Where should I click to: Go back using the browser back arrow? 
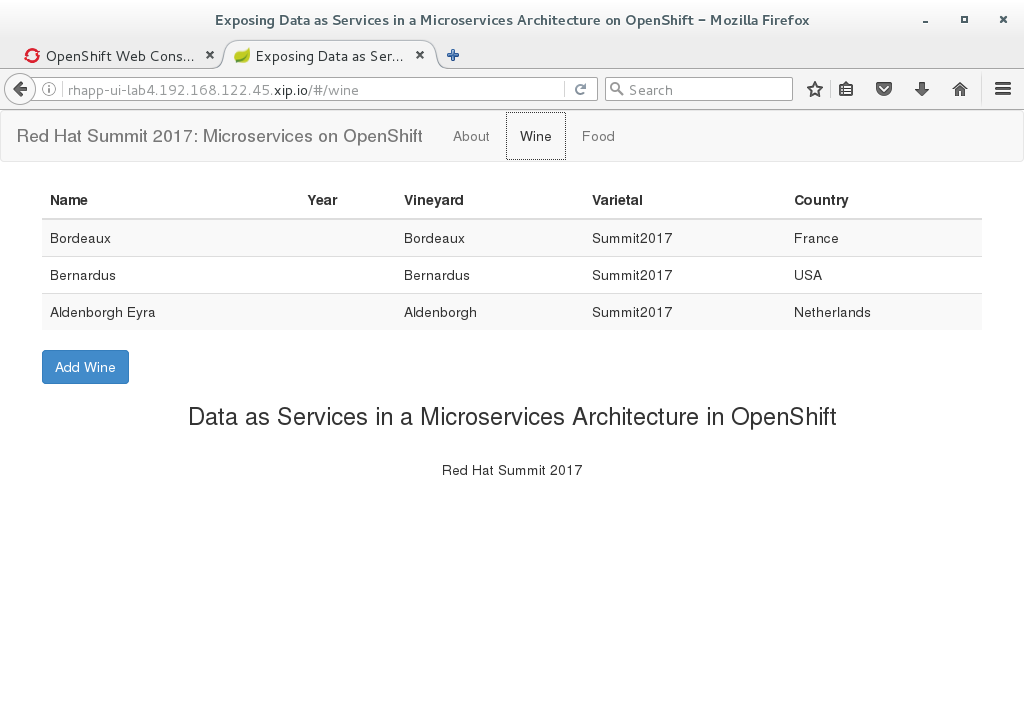(20, 89)
